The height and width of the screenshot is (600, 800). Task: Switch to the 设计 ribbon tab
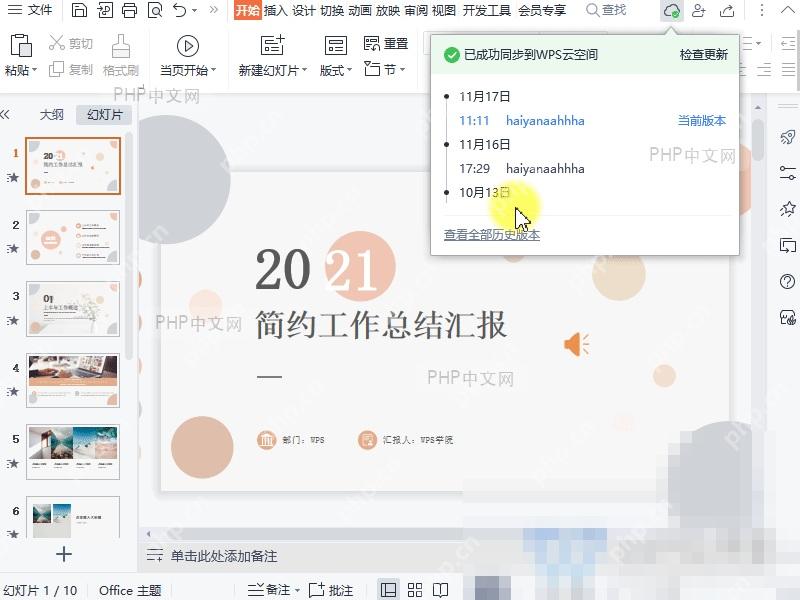tap(304, 10)
